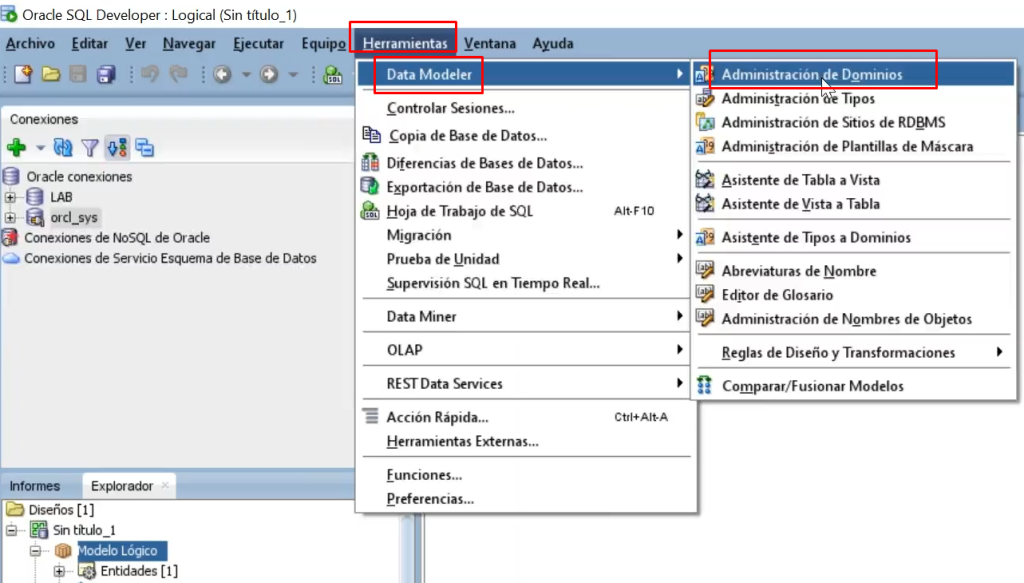This screenshot has height=583, width=1024.
Task: Switch to the Informes tab
Action: pyautogui.click(x=35, y=486)
